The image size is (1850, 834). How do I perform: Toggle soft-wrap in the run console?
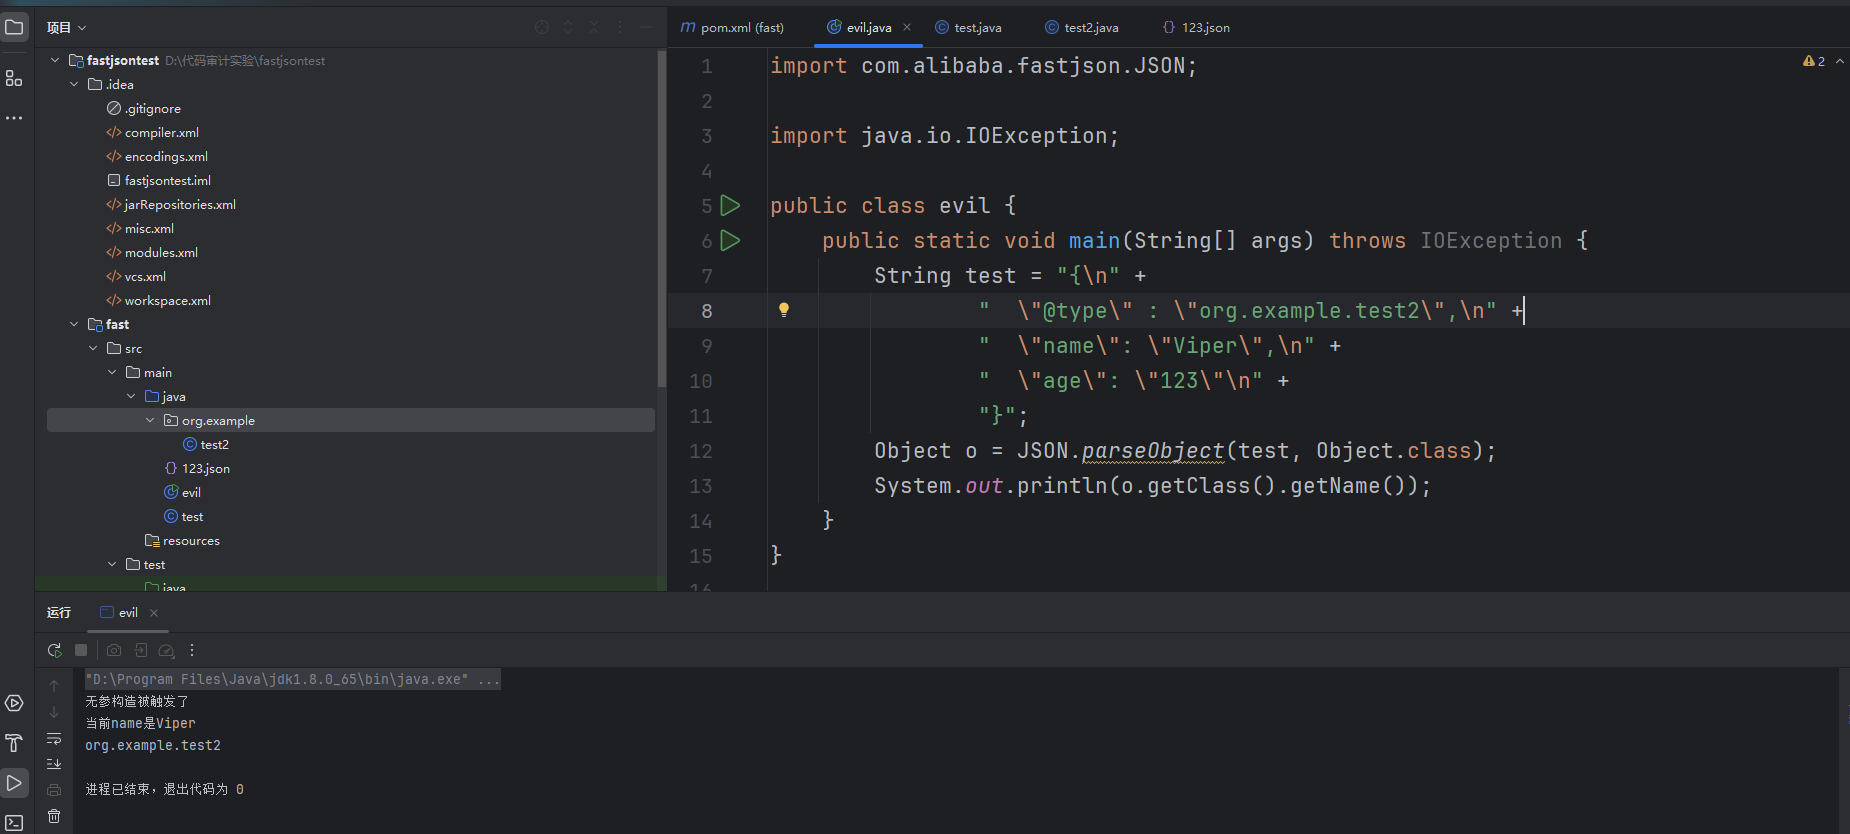point(54,739)
